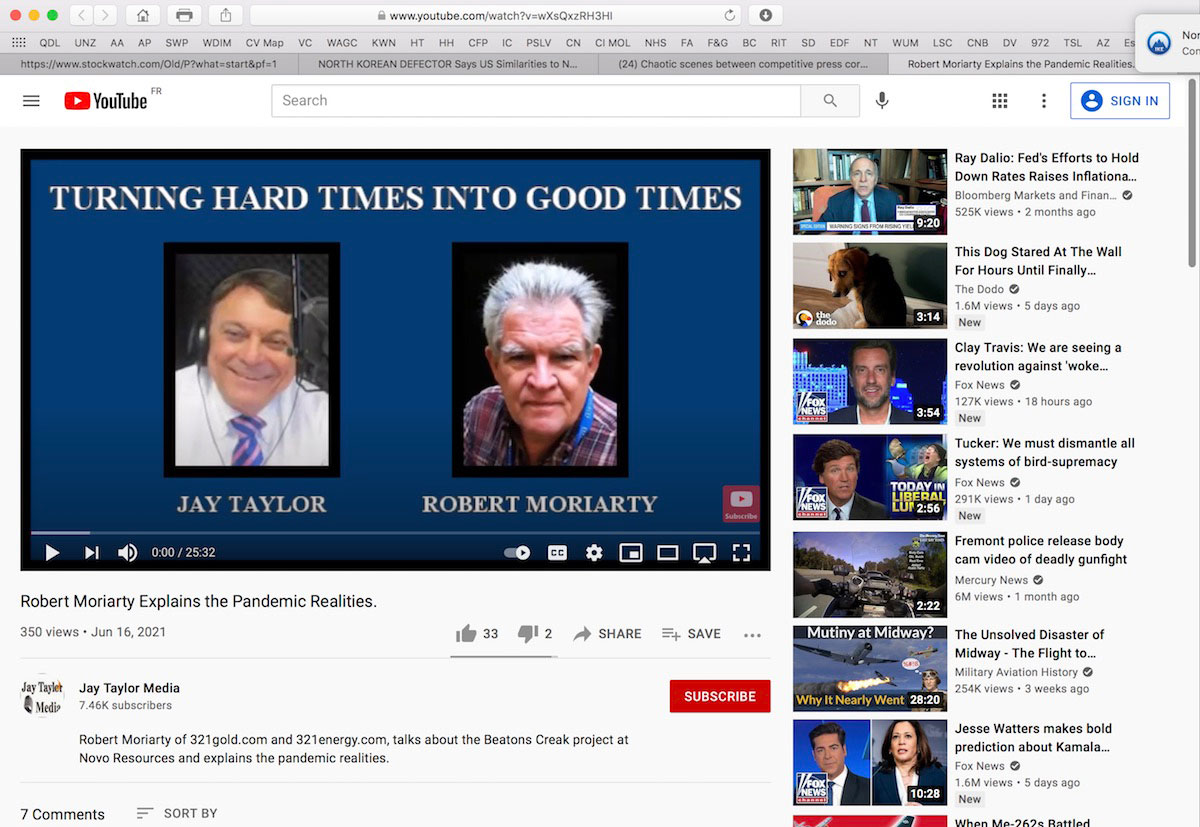Open the Ray Dalio video thumbnail
This screenshot has height=827, width=1200.
[870, 192]
